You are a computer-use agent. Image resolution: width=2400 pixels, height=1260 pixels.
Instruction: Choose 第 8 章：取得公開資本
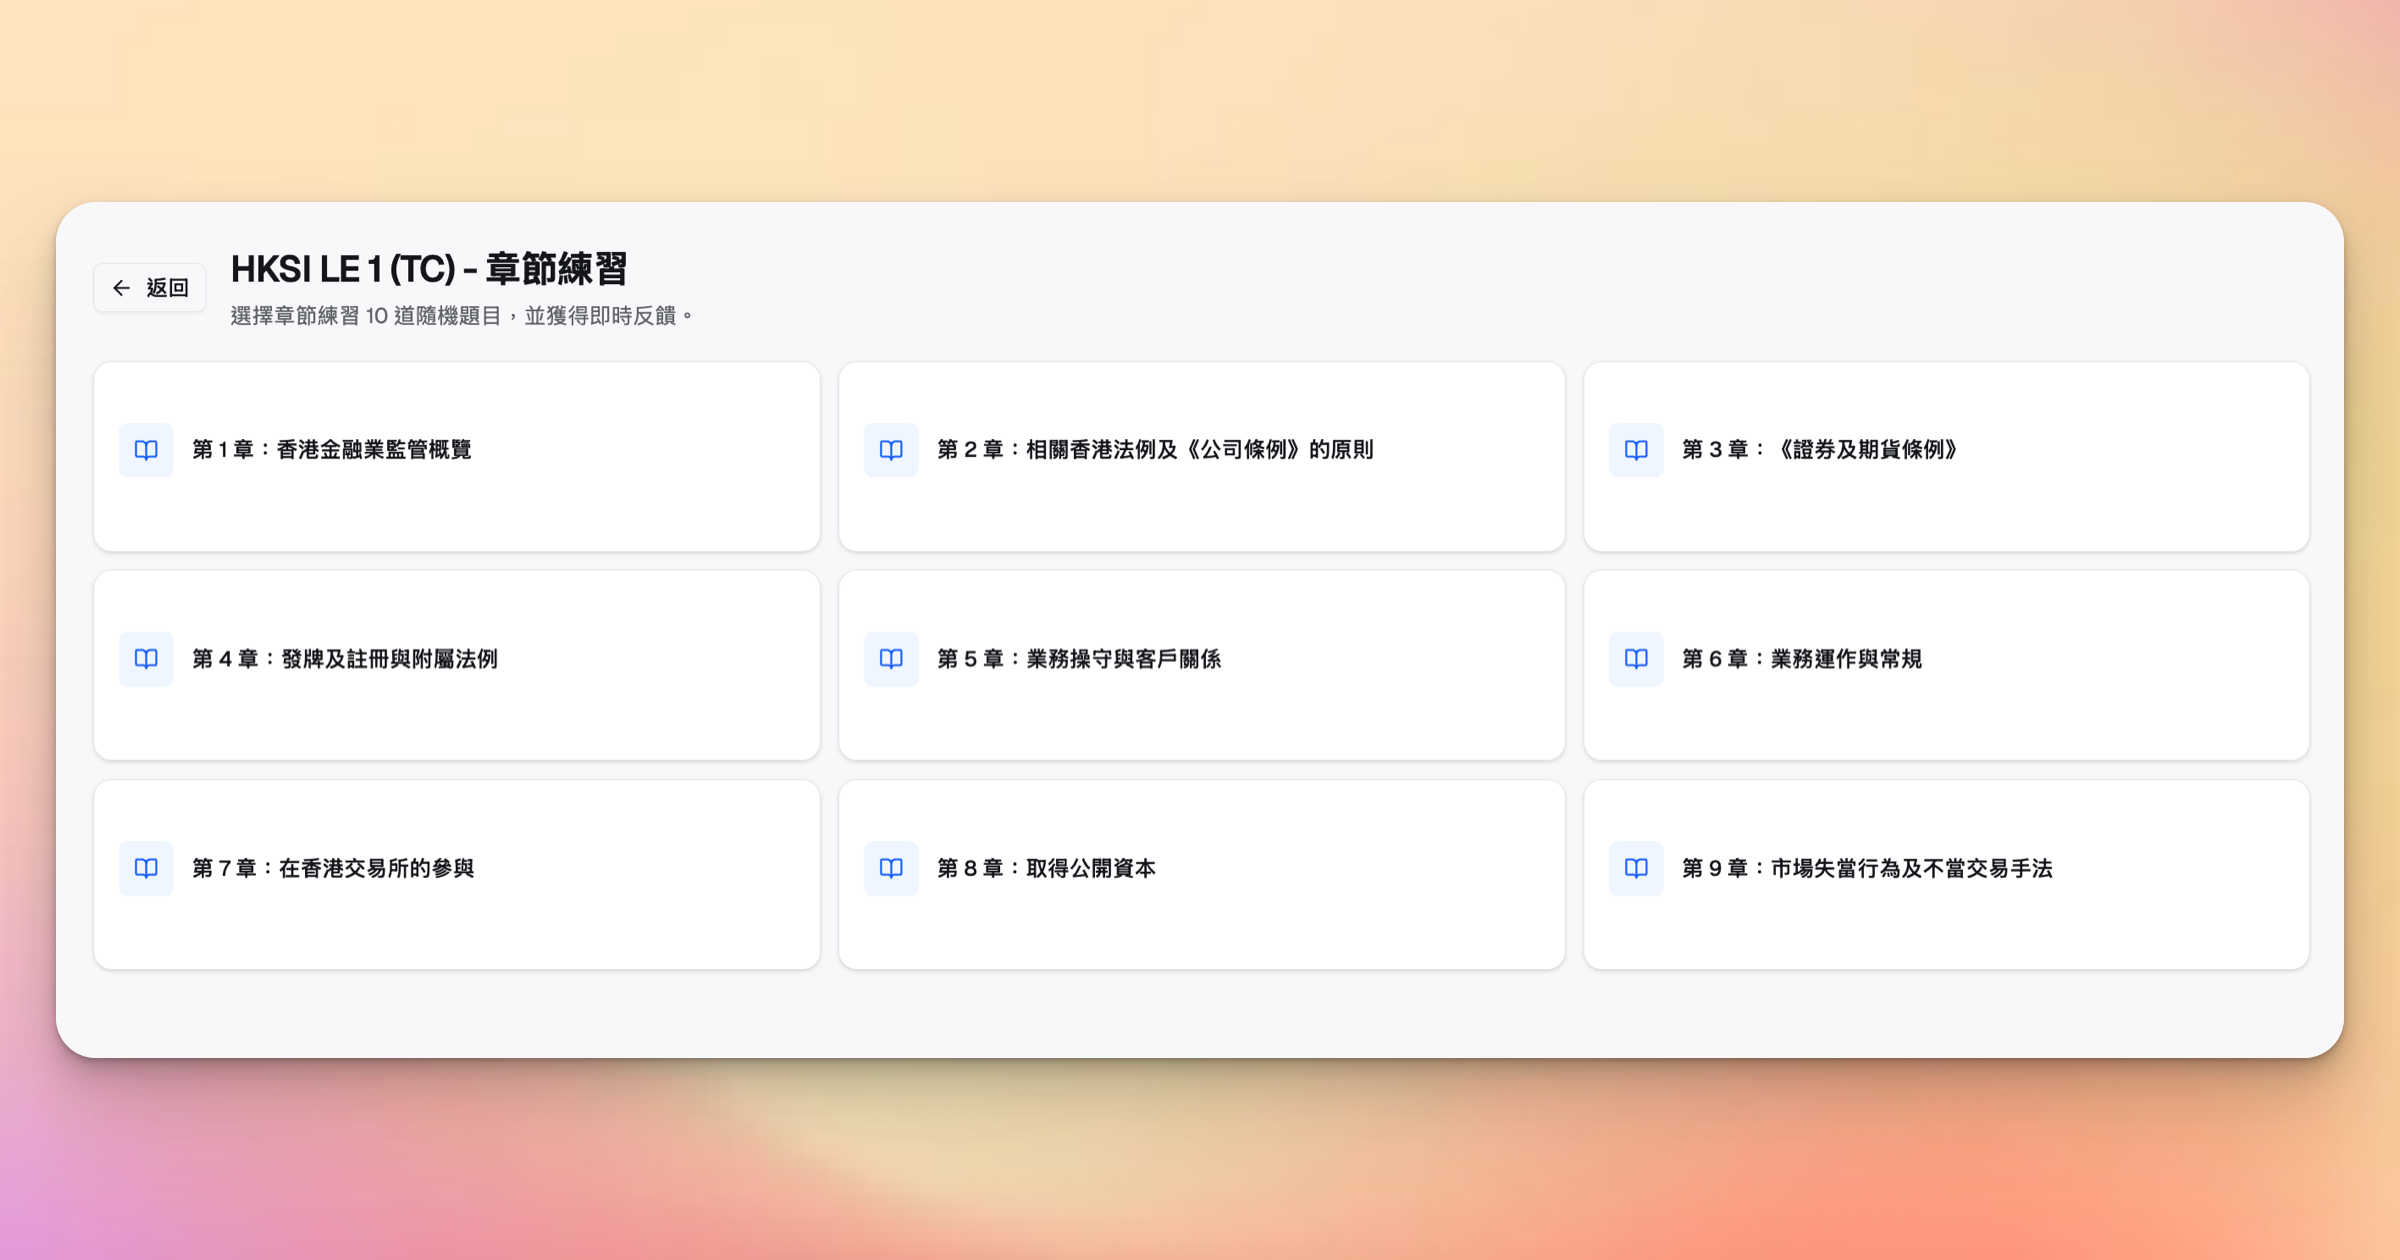1202,875
